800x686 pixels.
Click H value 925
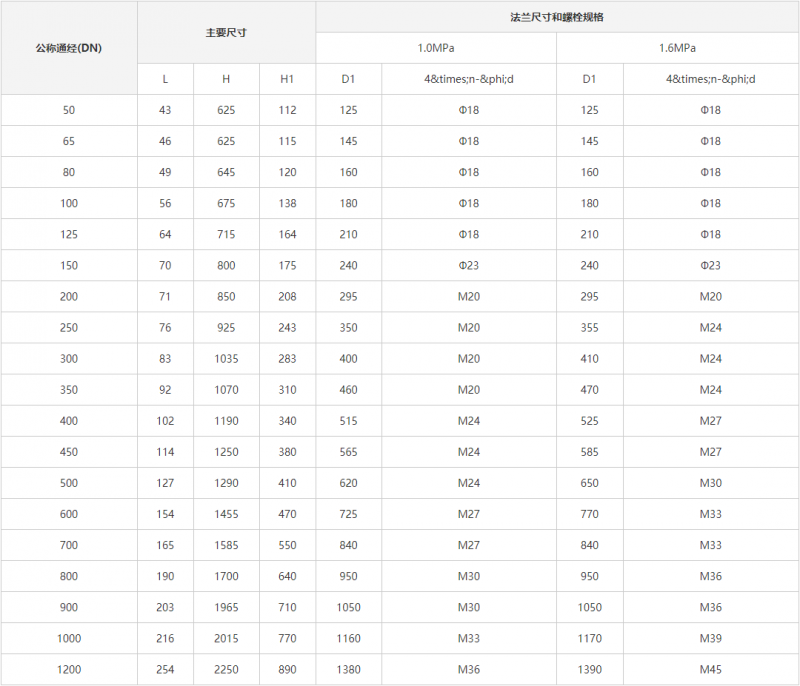226,328
